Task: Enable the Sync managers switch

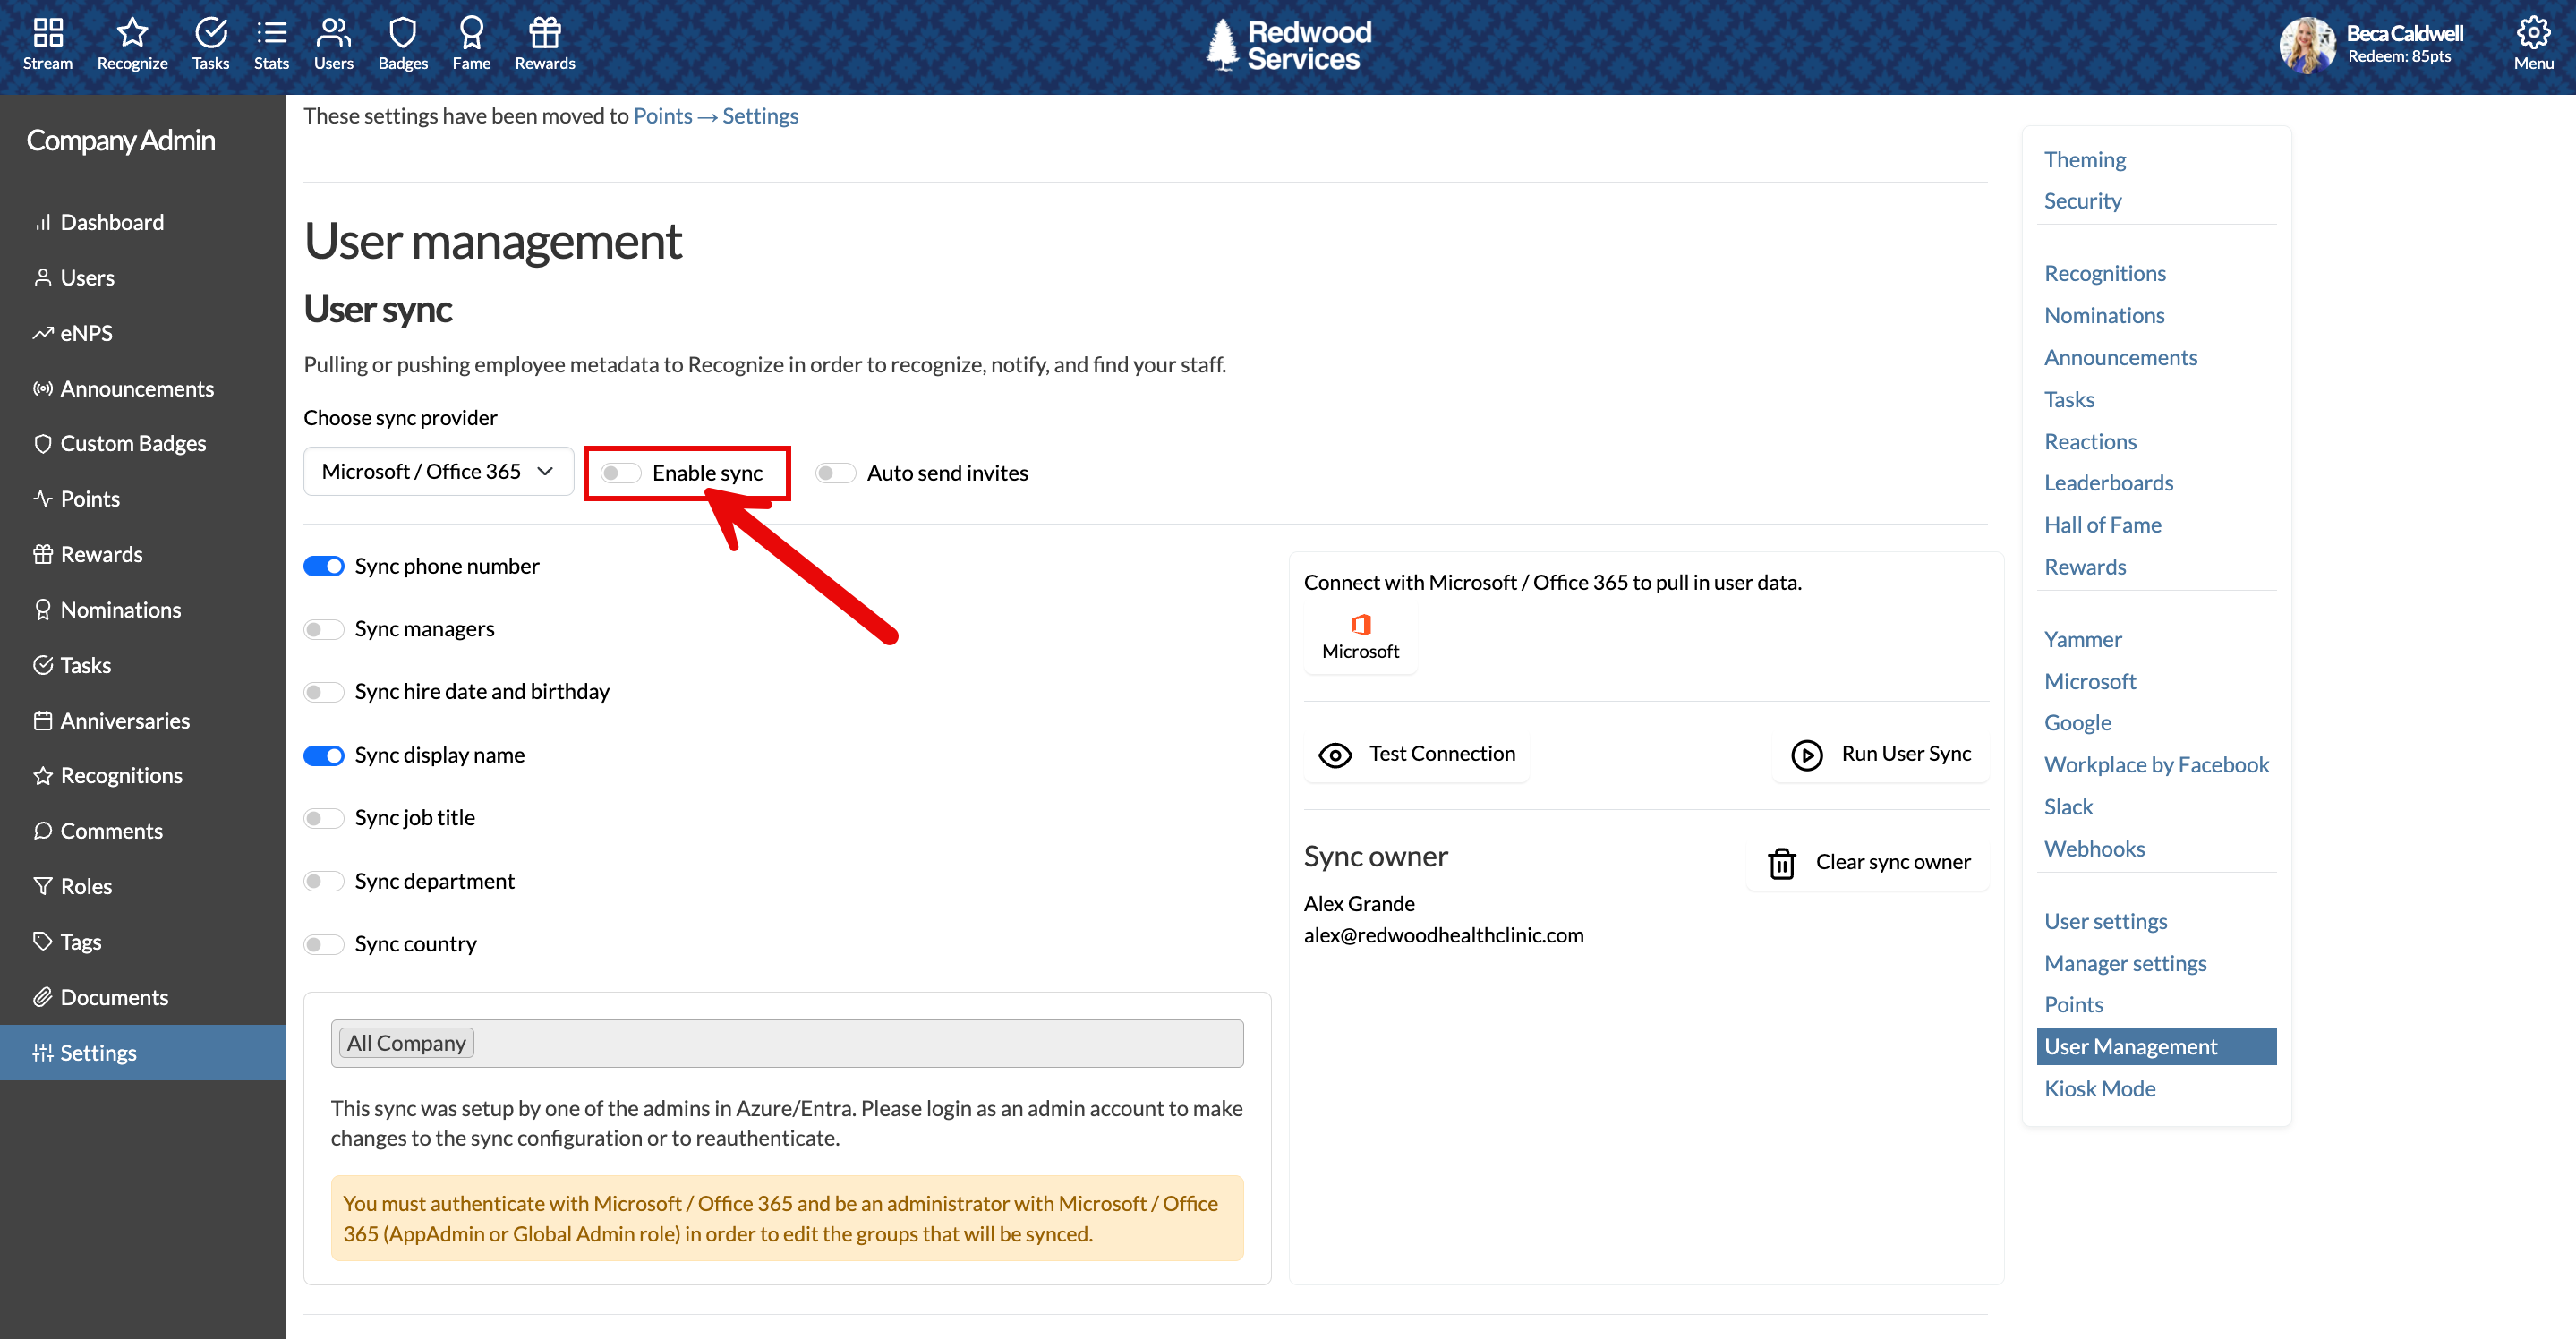Action: [323, 629]
